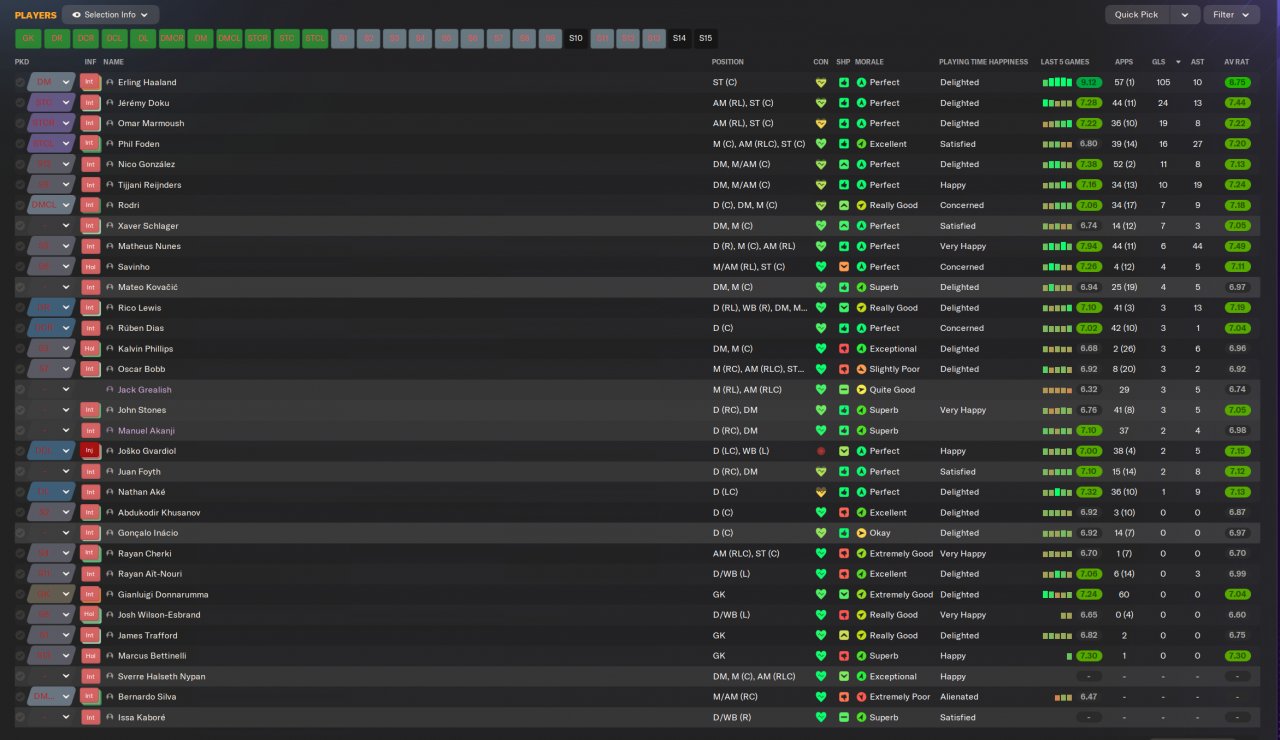Click the eye icon on Selection Info
1280x740 pixels.
[76, 15]
